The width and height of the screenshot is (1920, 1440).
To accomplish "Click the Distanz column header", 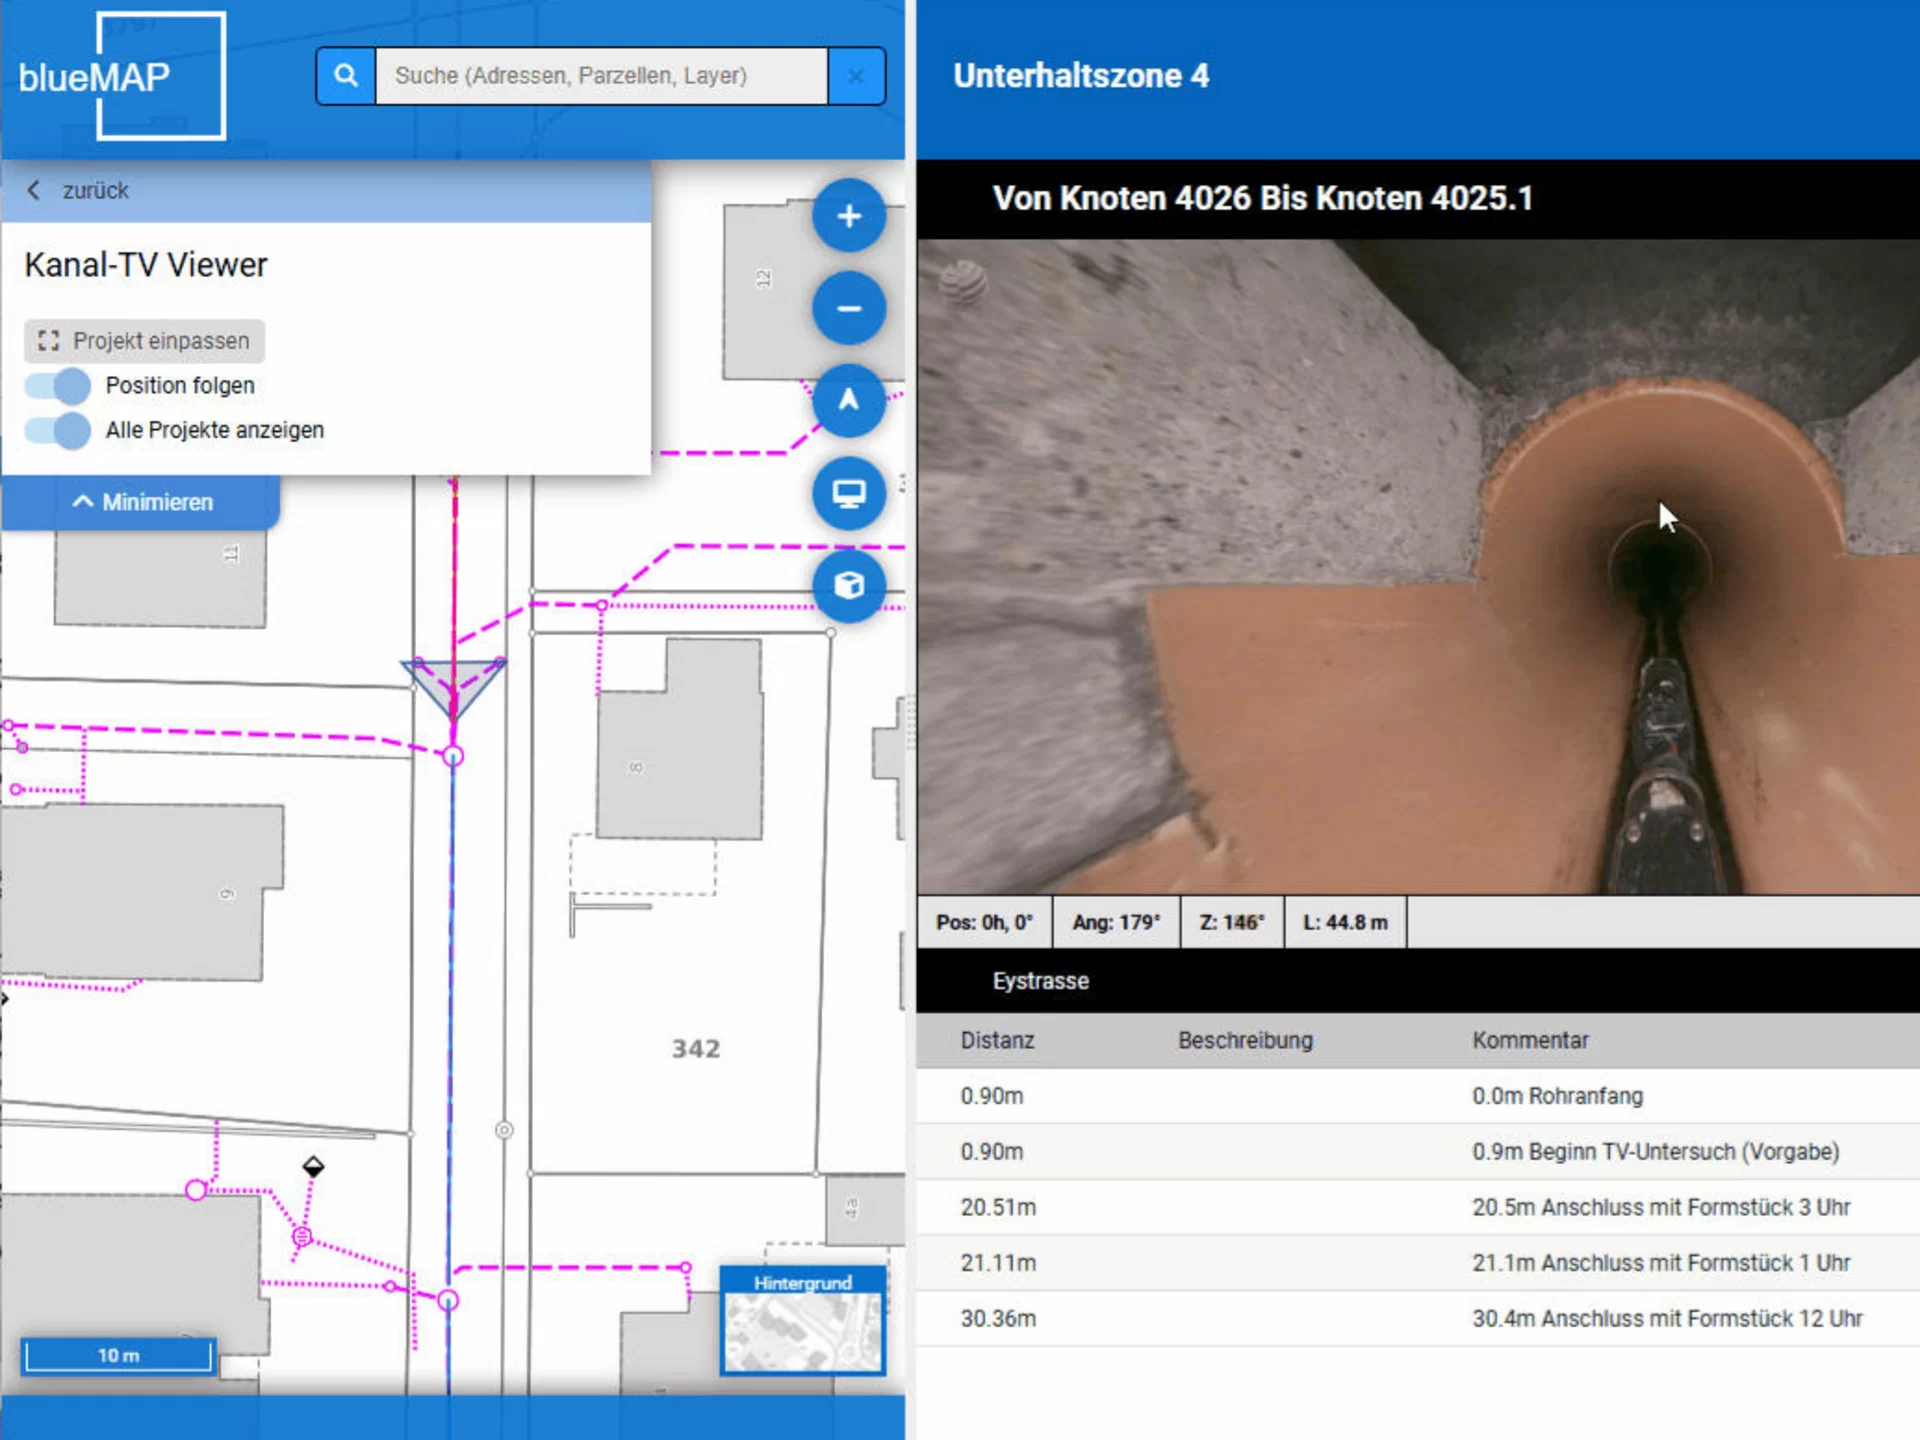I will tap(997, 1040).
